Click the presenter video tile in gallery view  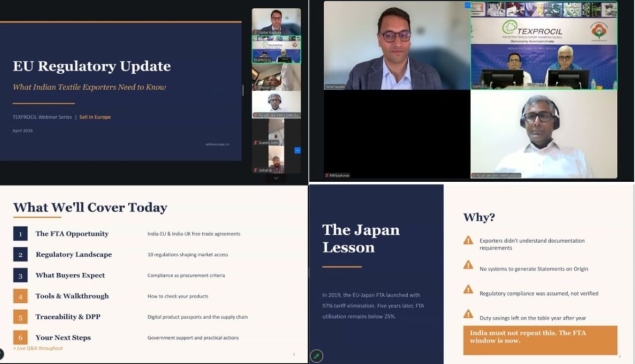[397, 45]
